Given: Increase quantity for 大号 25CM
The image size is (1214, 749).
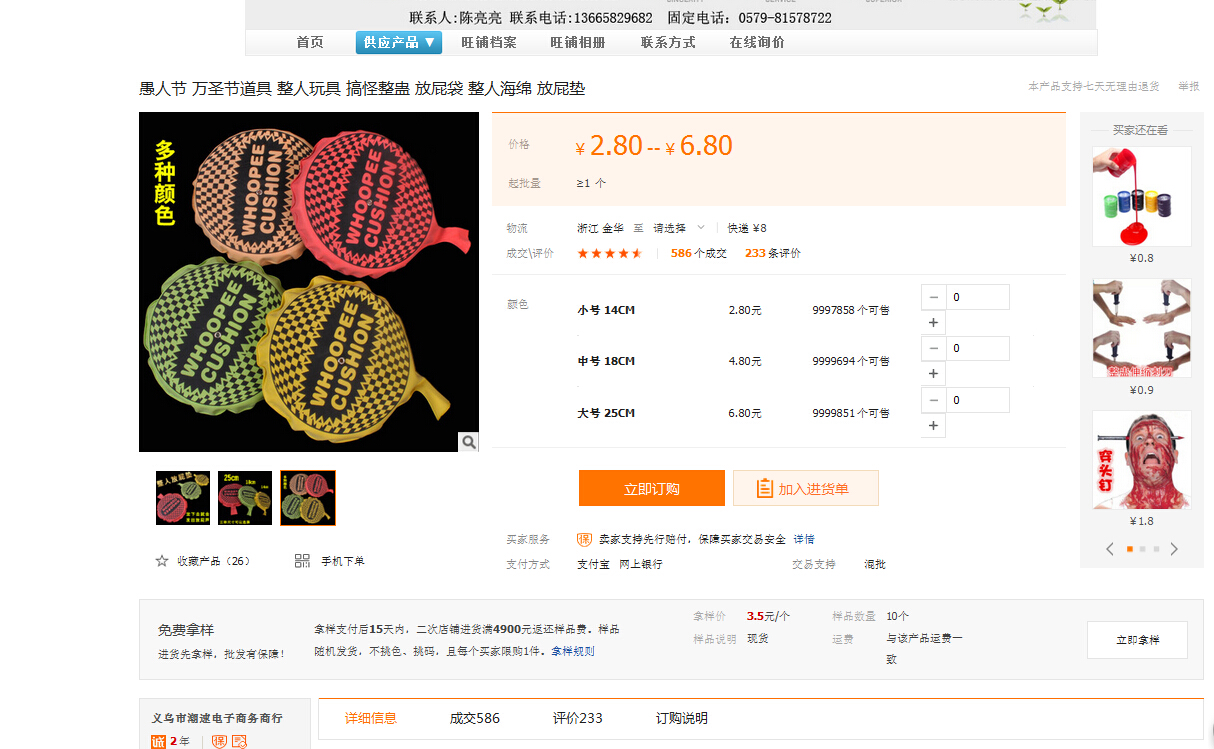Looking at the screenshot, I should pos(933,426).
